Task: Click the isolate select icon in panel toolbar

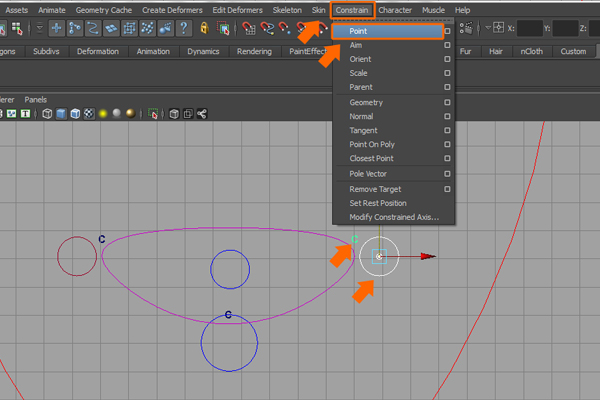Action: pyautogui.click(x=153, y=114)
